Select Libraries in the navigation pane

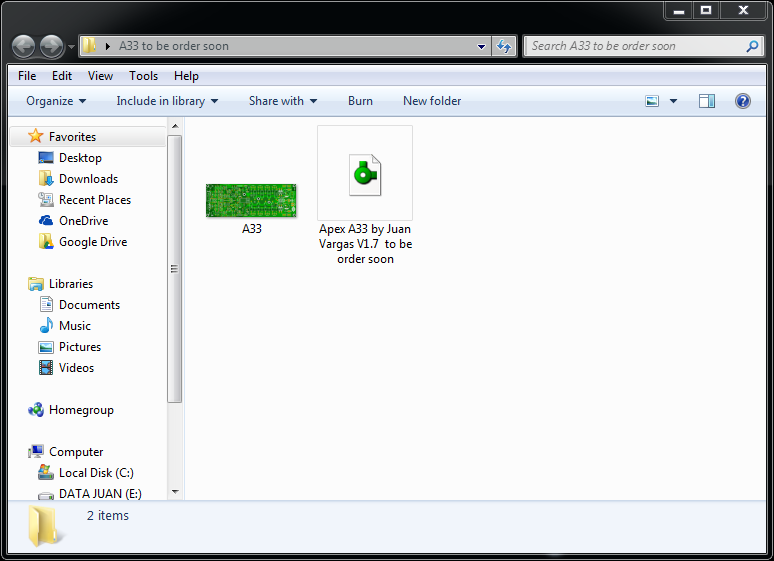[71, 284]
